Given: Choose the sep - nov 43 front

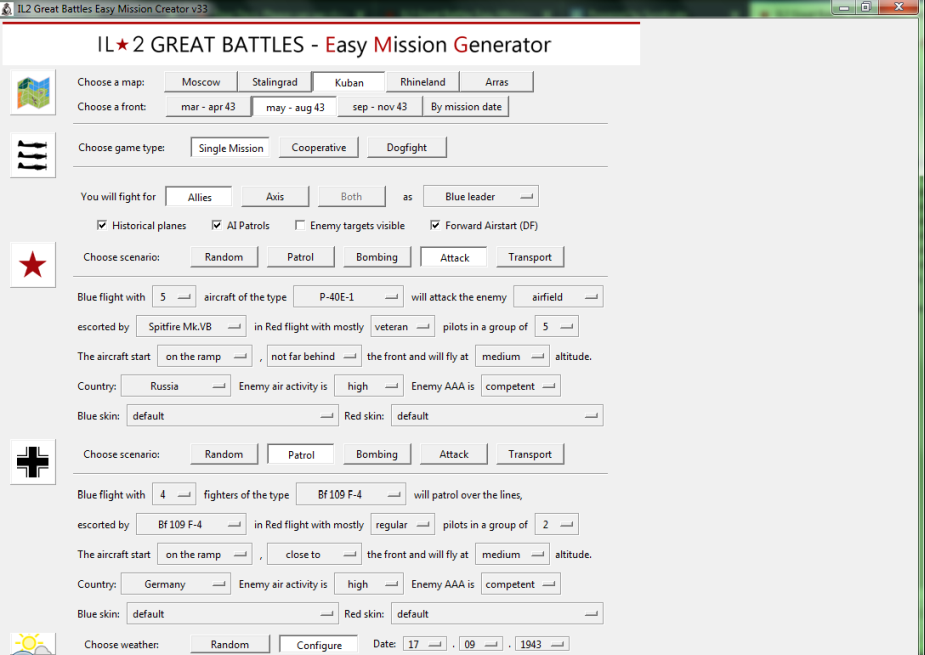Looking at the screenshot, I should (380, 107).
